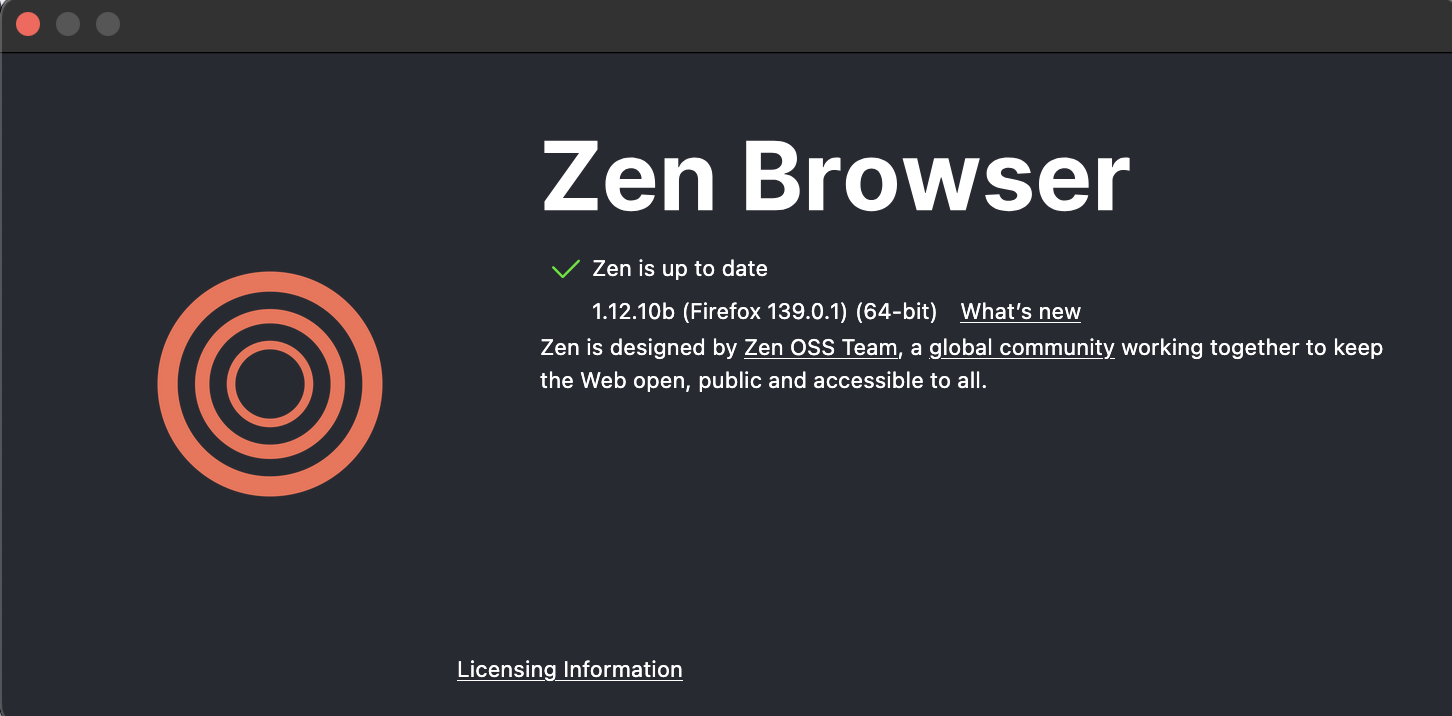The width and height of the screenshot is (1452, 716).
Task: Open the Zen OSS Team link
Action: 821,348
